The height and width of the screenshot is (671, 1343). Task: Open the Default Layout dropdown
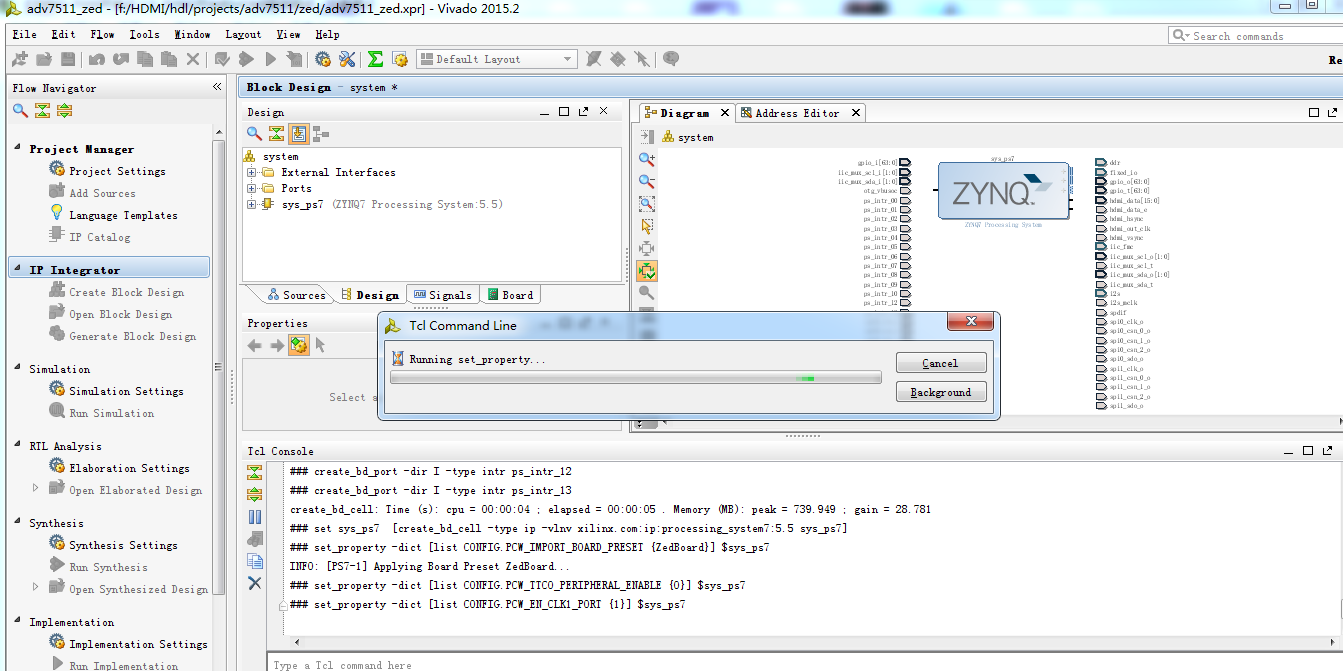[x=497, y=59]
